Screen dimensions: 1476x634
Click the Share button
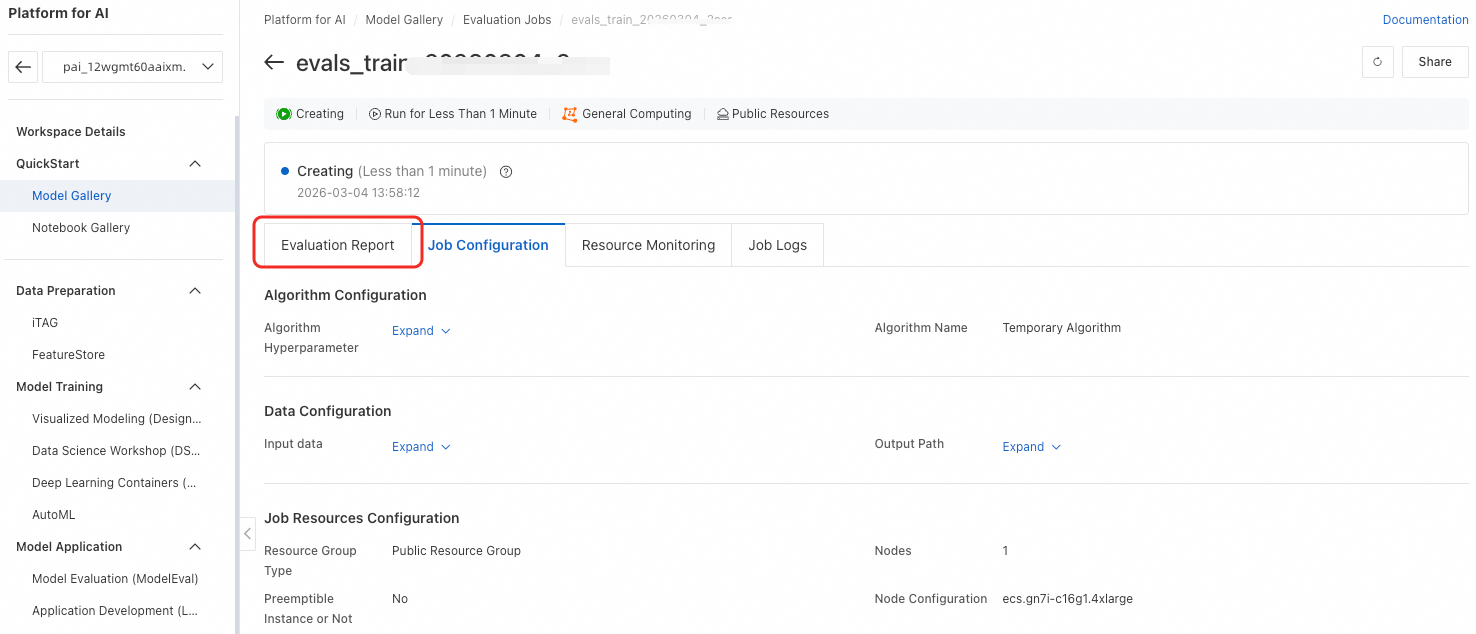coord(1434,62)
